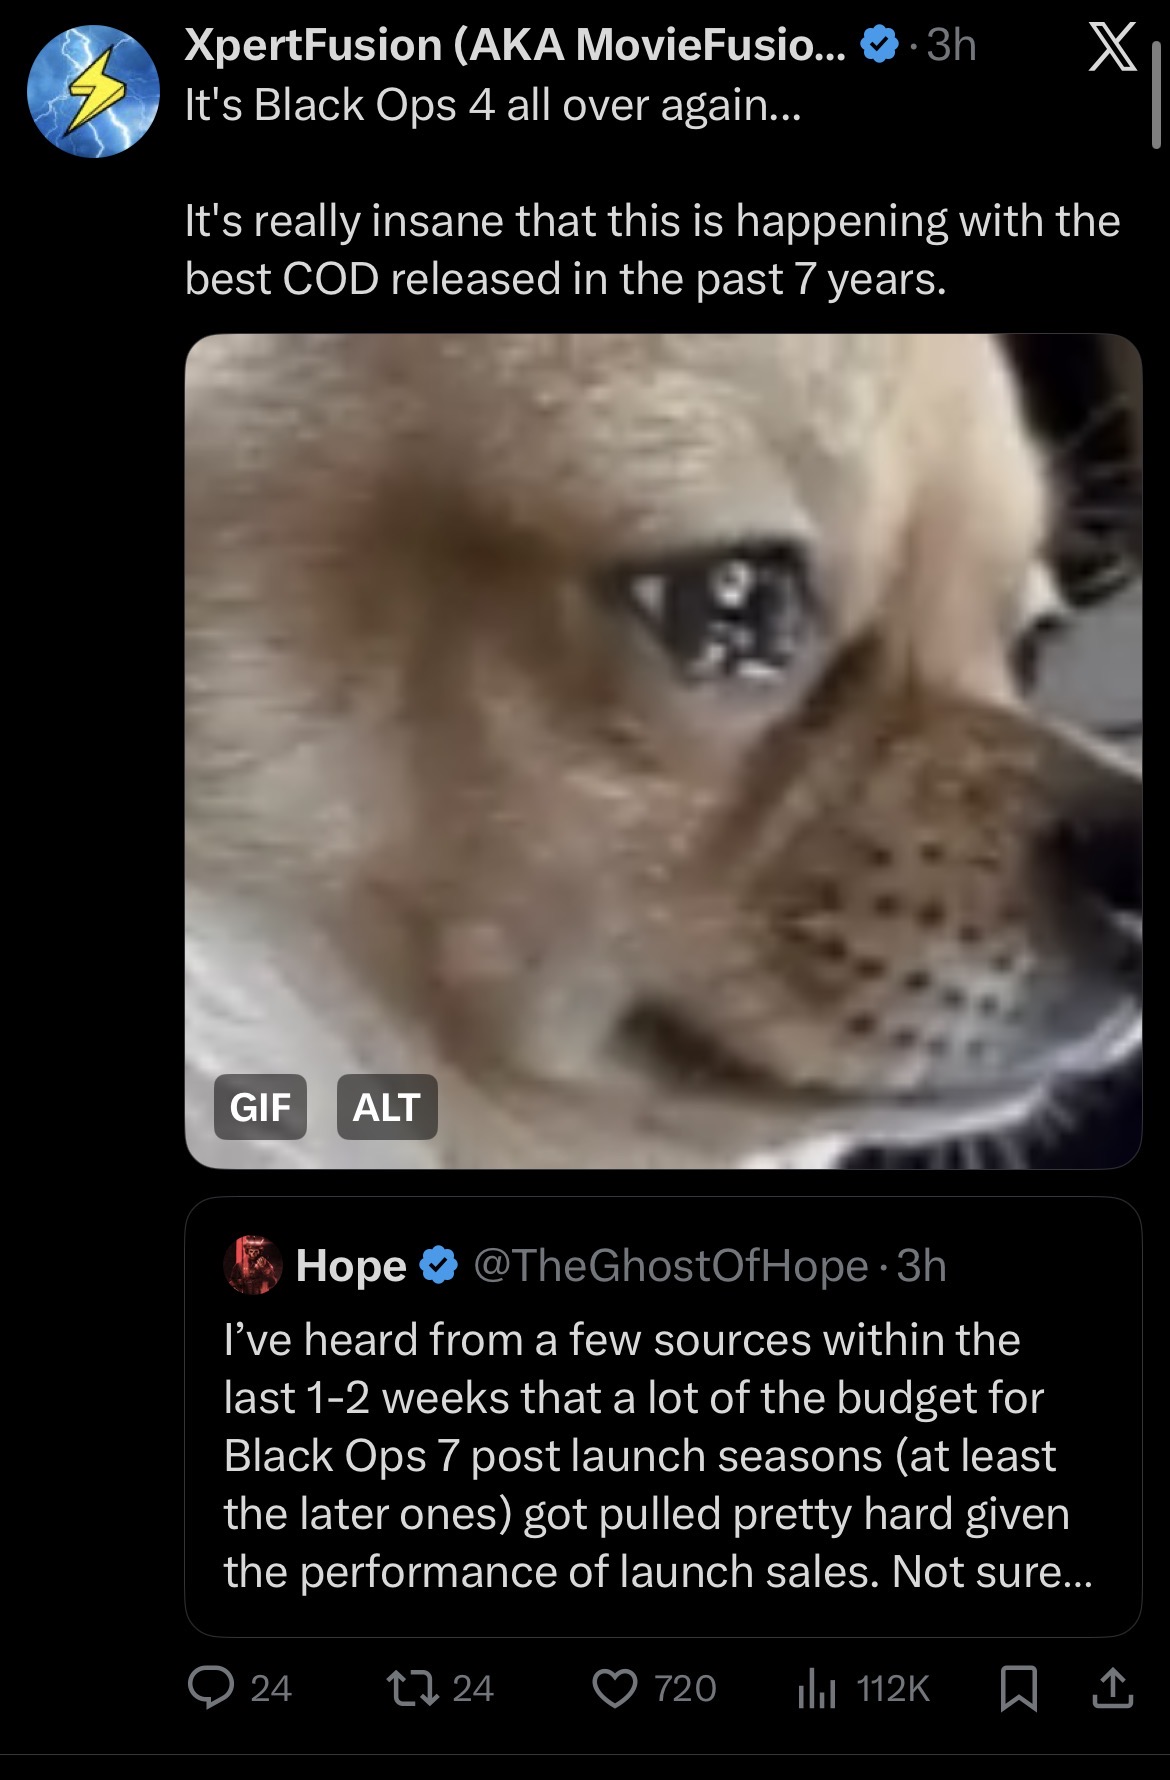Image resolution: width=1170 pixels, height=1780 pixels.
Task: Bookmark this post
Action: 1019,1689
